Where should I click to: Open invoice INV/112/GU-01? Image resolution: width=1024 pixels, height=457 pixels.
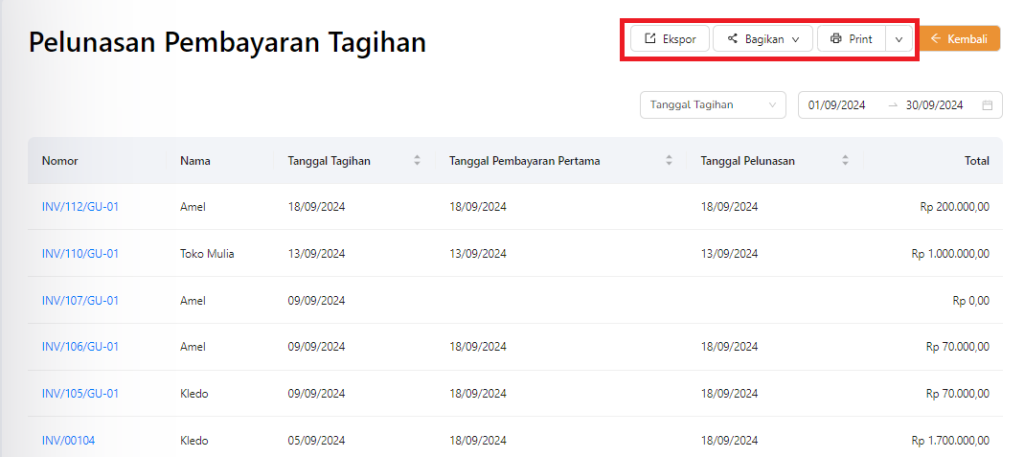[80, 207]
